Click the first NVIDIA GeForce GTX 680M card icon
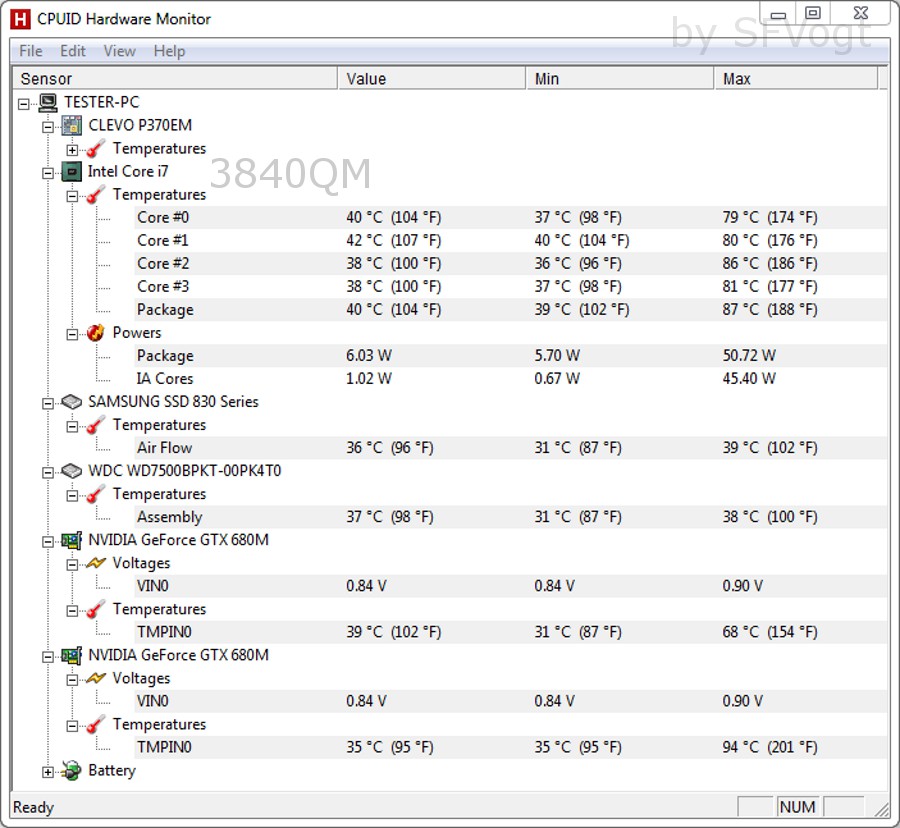 [x=72, y=541]
